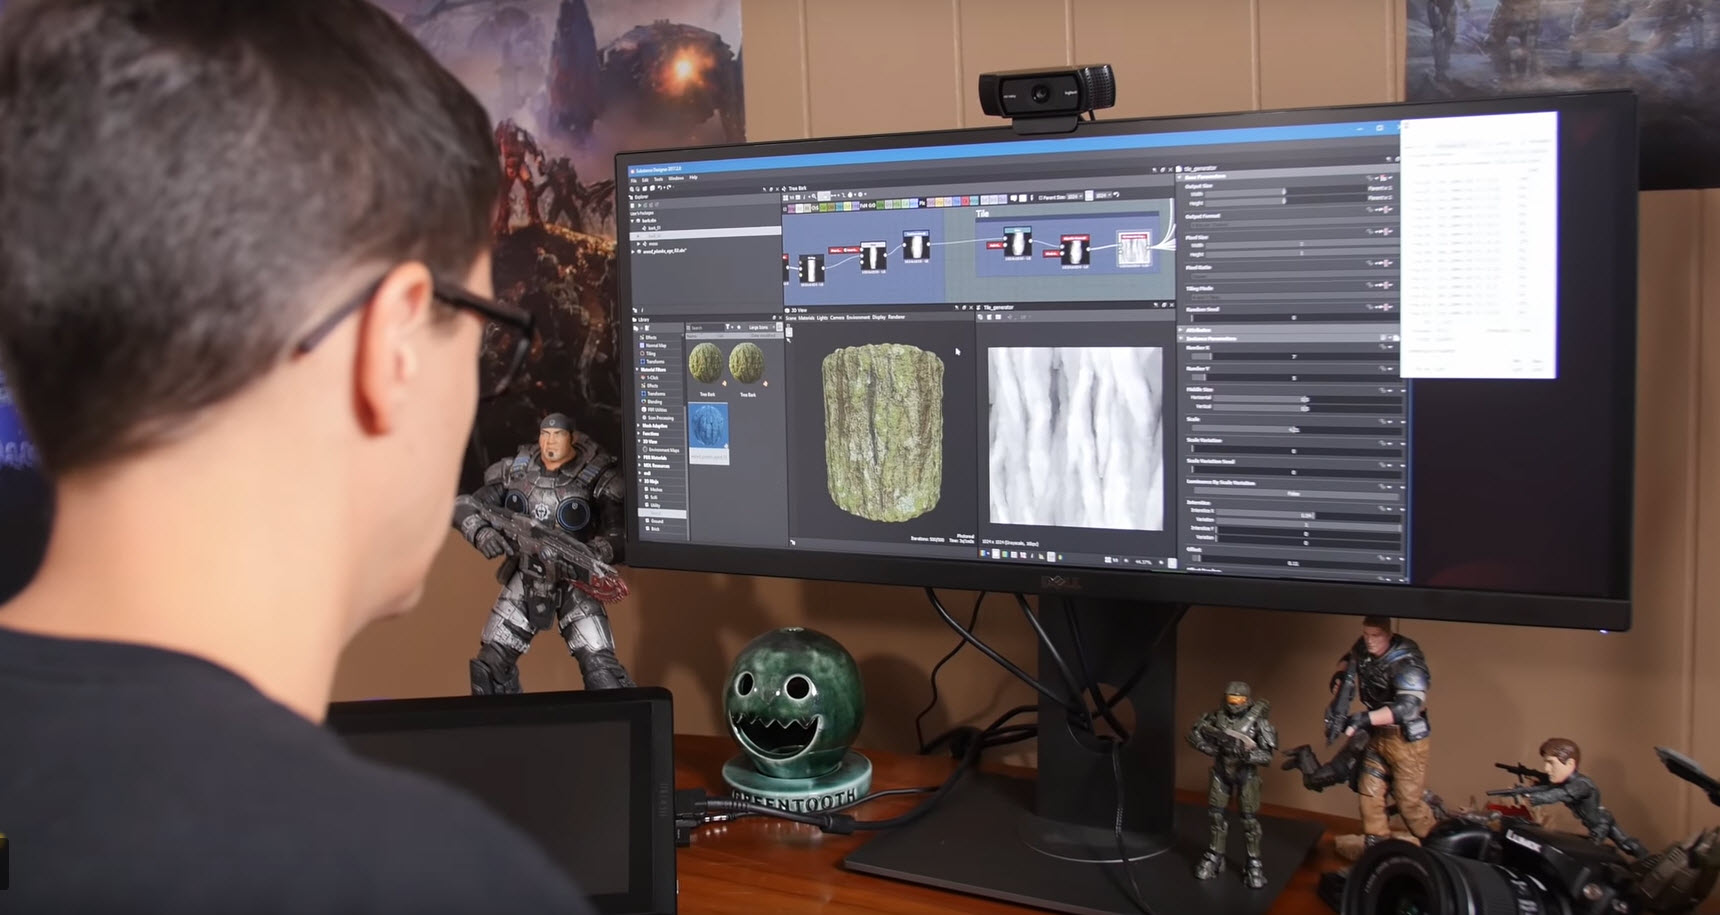Close the Library panel
The height and width of the screenshot is (915, 1720).
coord(779,319)
